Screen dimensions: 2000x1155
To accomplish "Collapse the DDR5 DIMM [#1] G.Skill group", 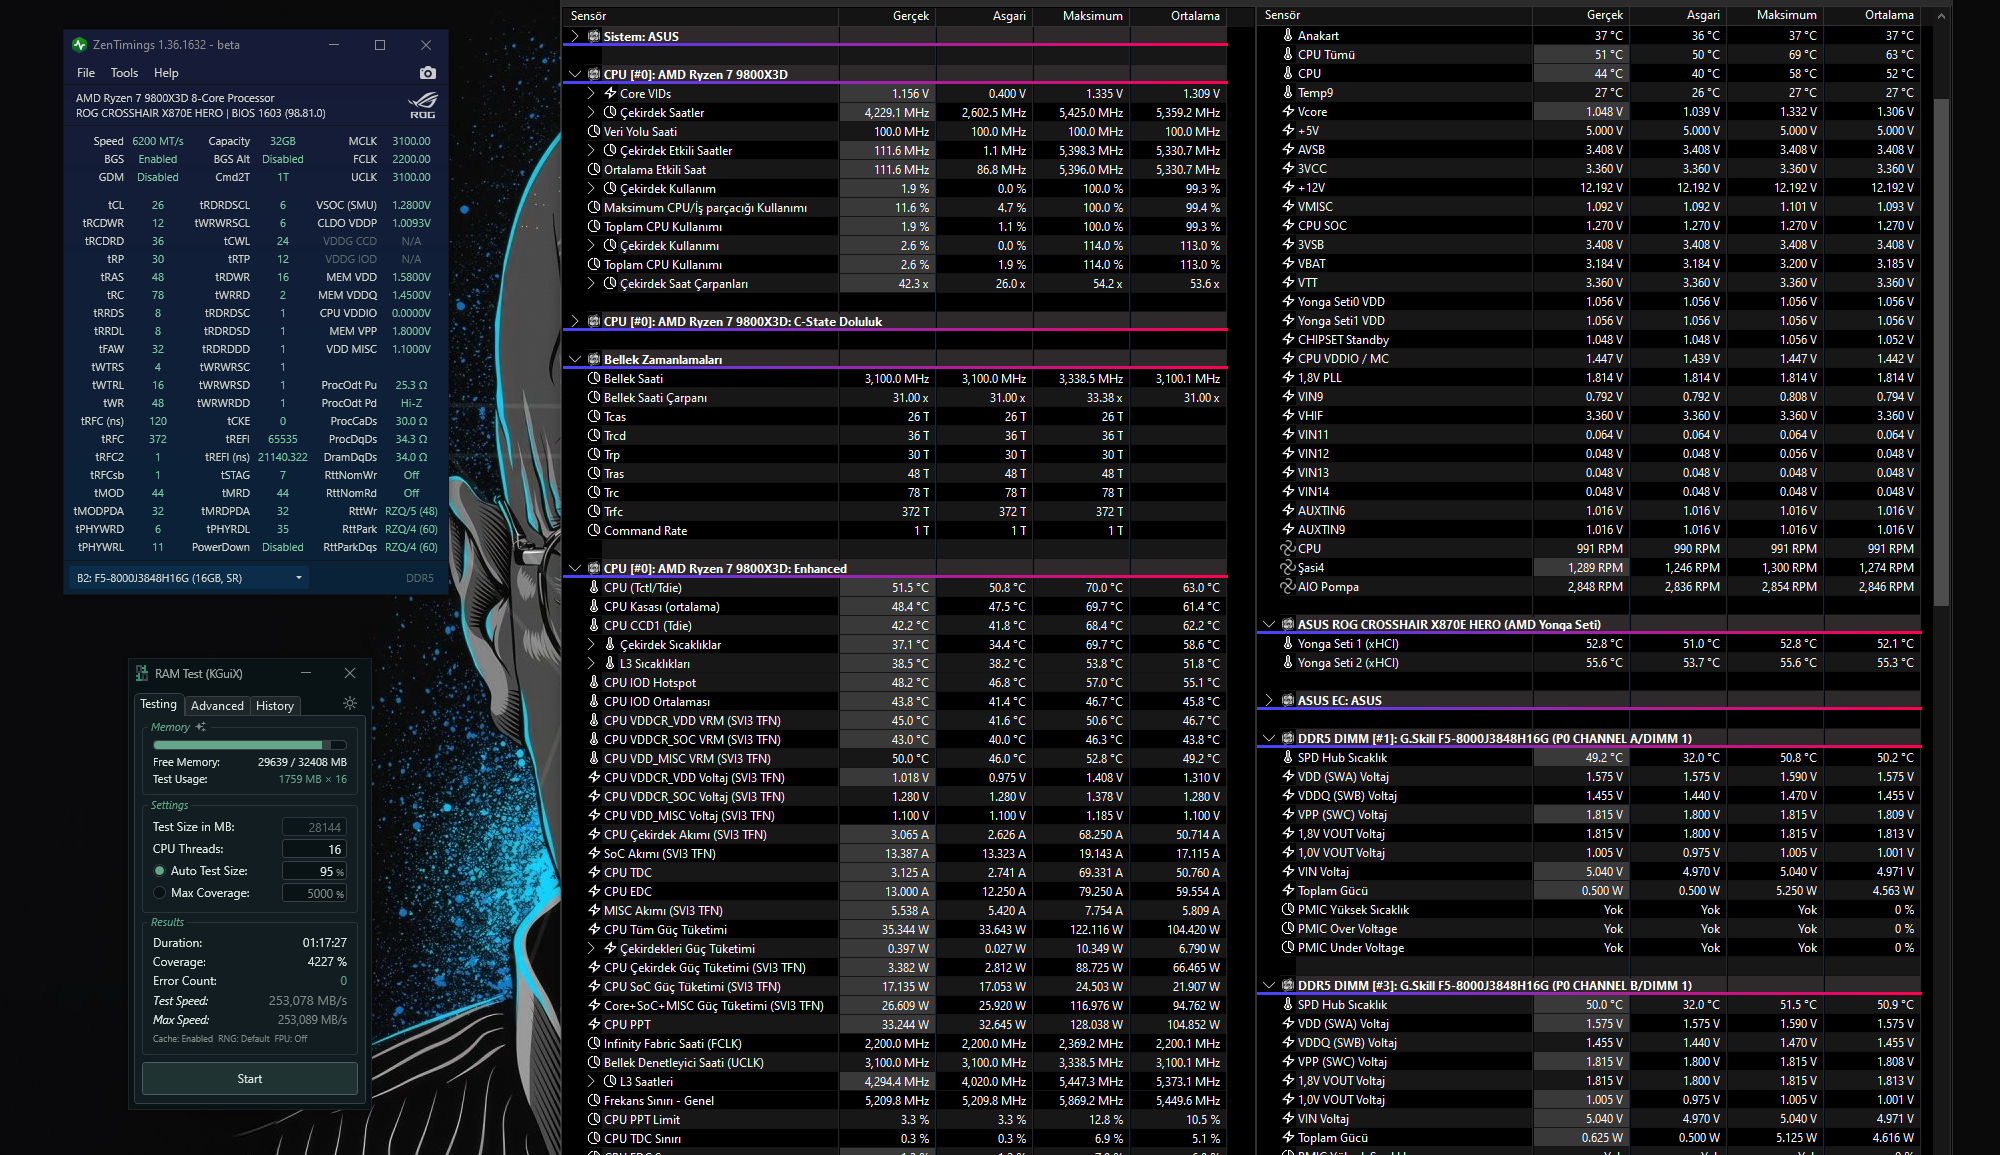I will (1268, 739).
